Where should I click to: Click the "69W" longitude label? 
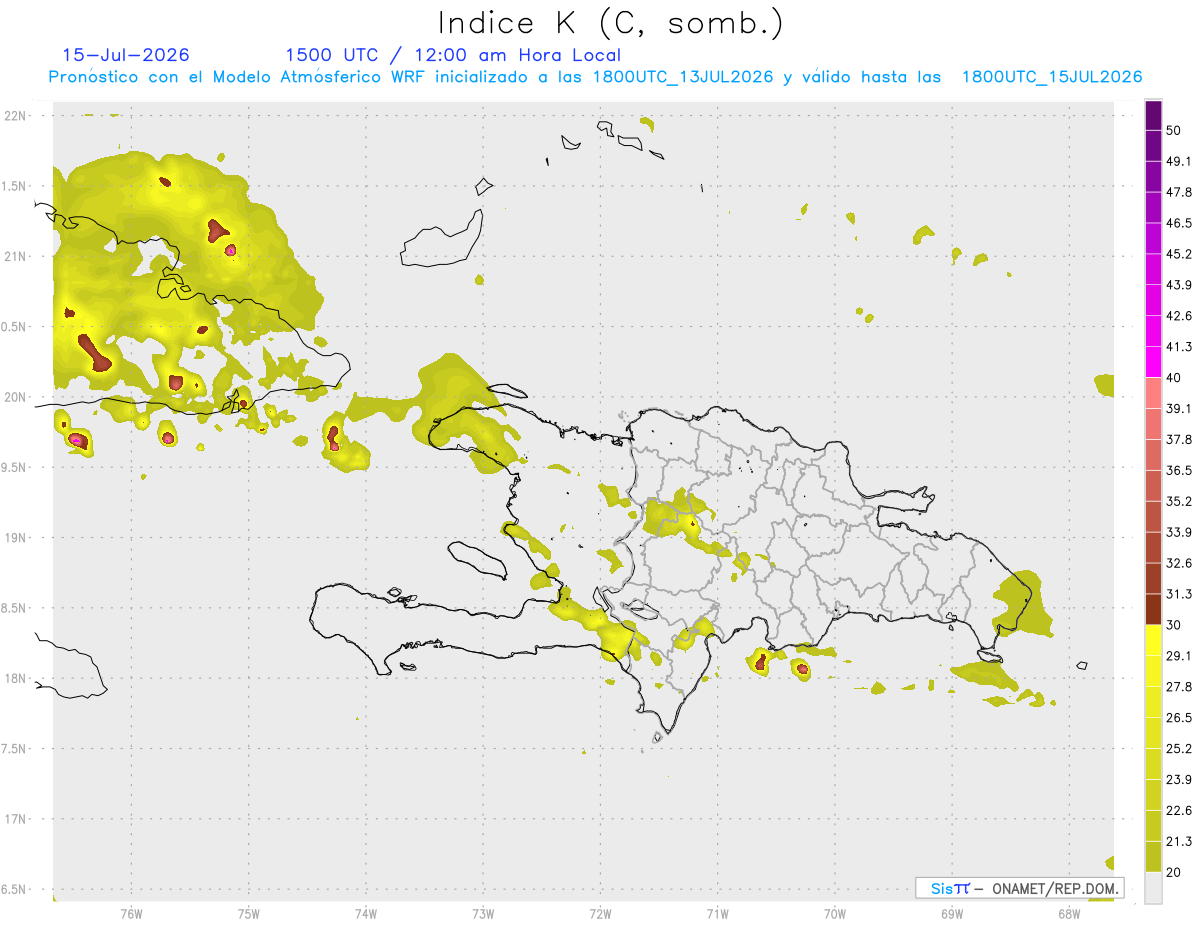[x=952, y=913]
